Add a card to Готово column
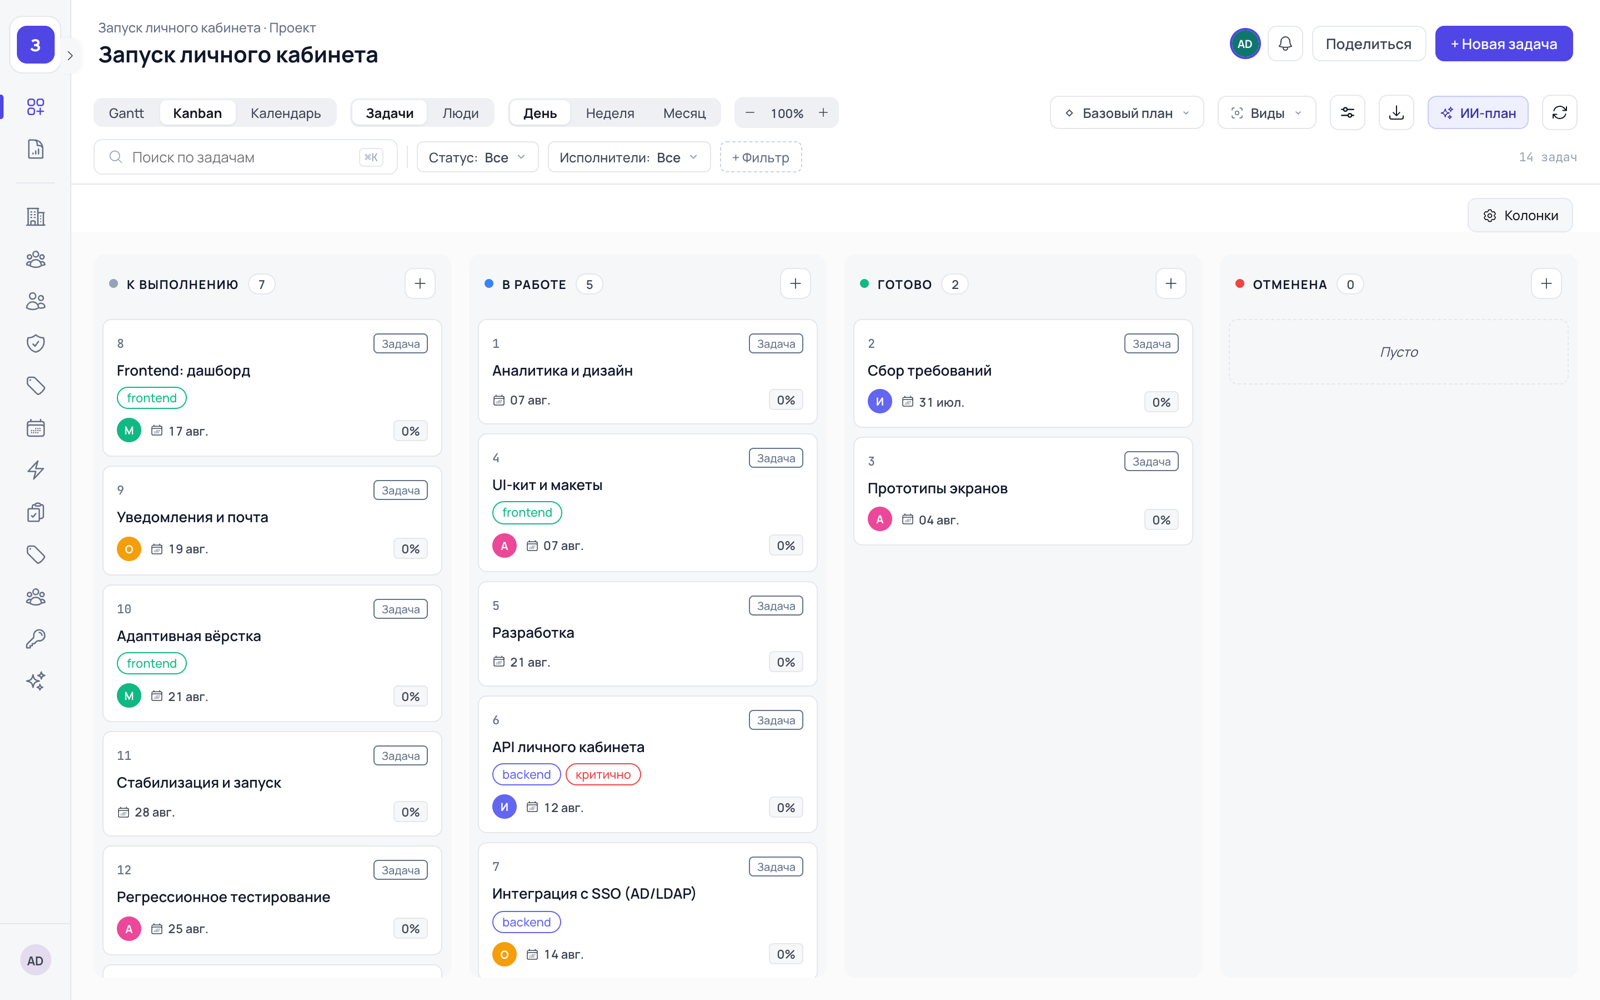The image size is (1600, 1000). pyautogui.click(x=1170, y=284)
